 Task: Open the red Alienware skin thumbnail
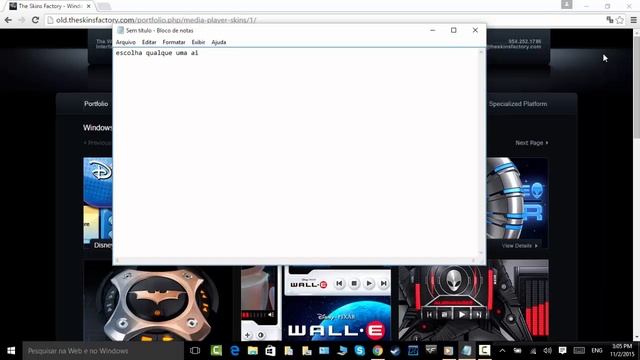[x=473, y=301]
